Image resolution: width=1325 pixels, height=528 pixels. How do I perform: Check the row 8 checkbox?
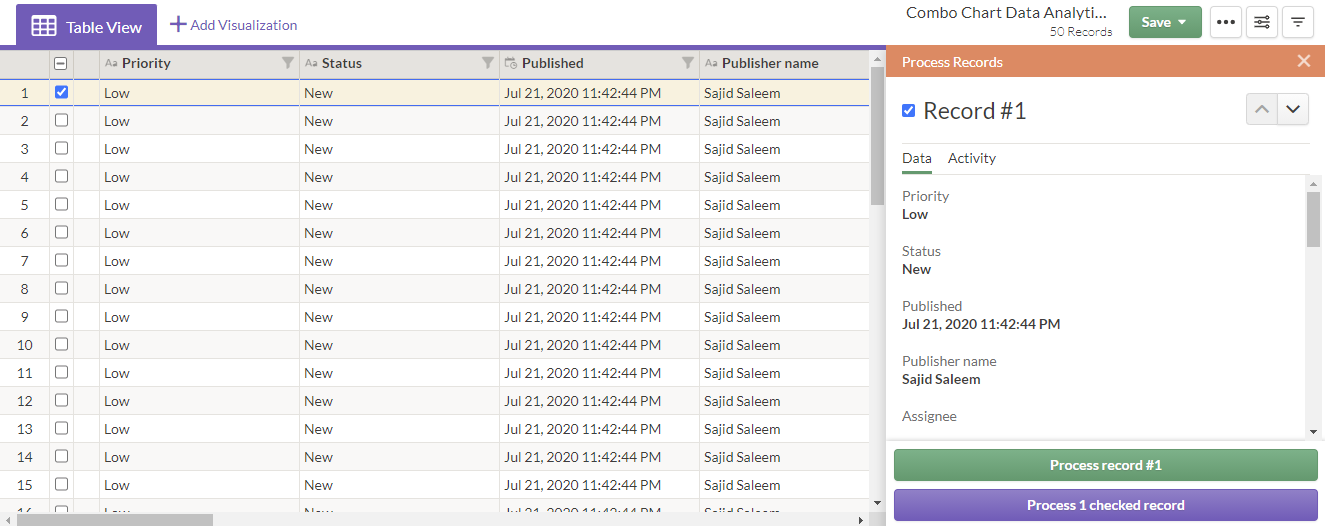pyautogui.click(x=61, y=288)
